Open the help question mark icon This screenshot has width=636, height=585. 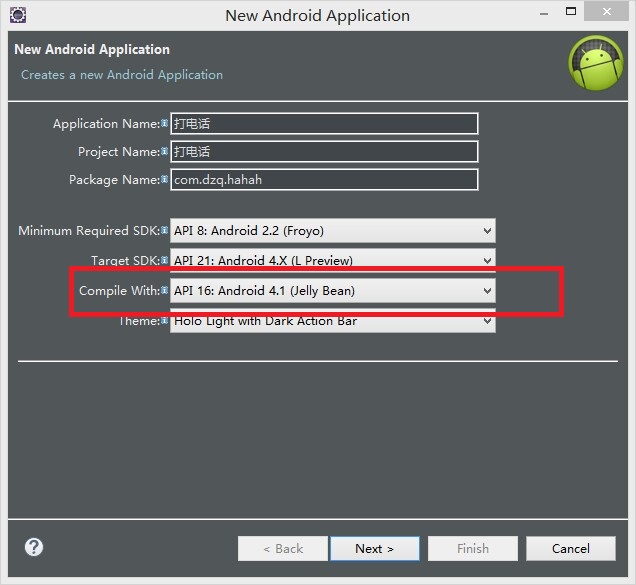(34, 547)
